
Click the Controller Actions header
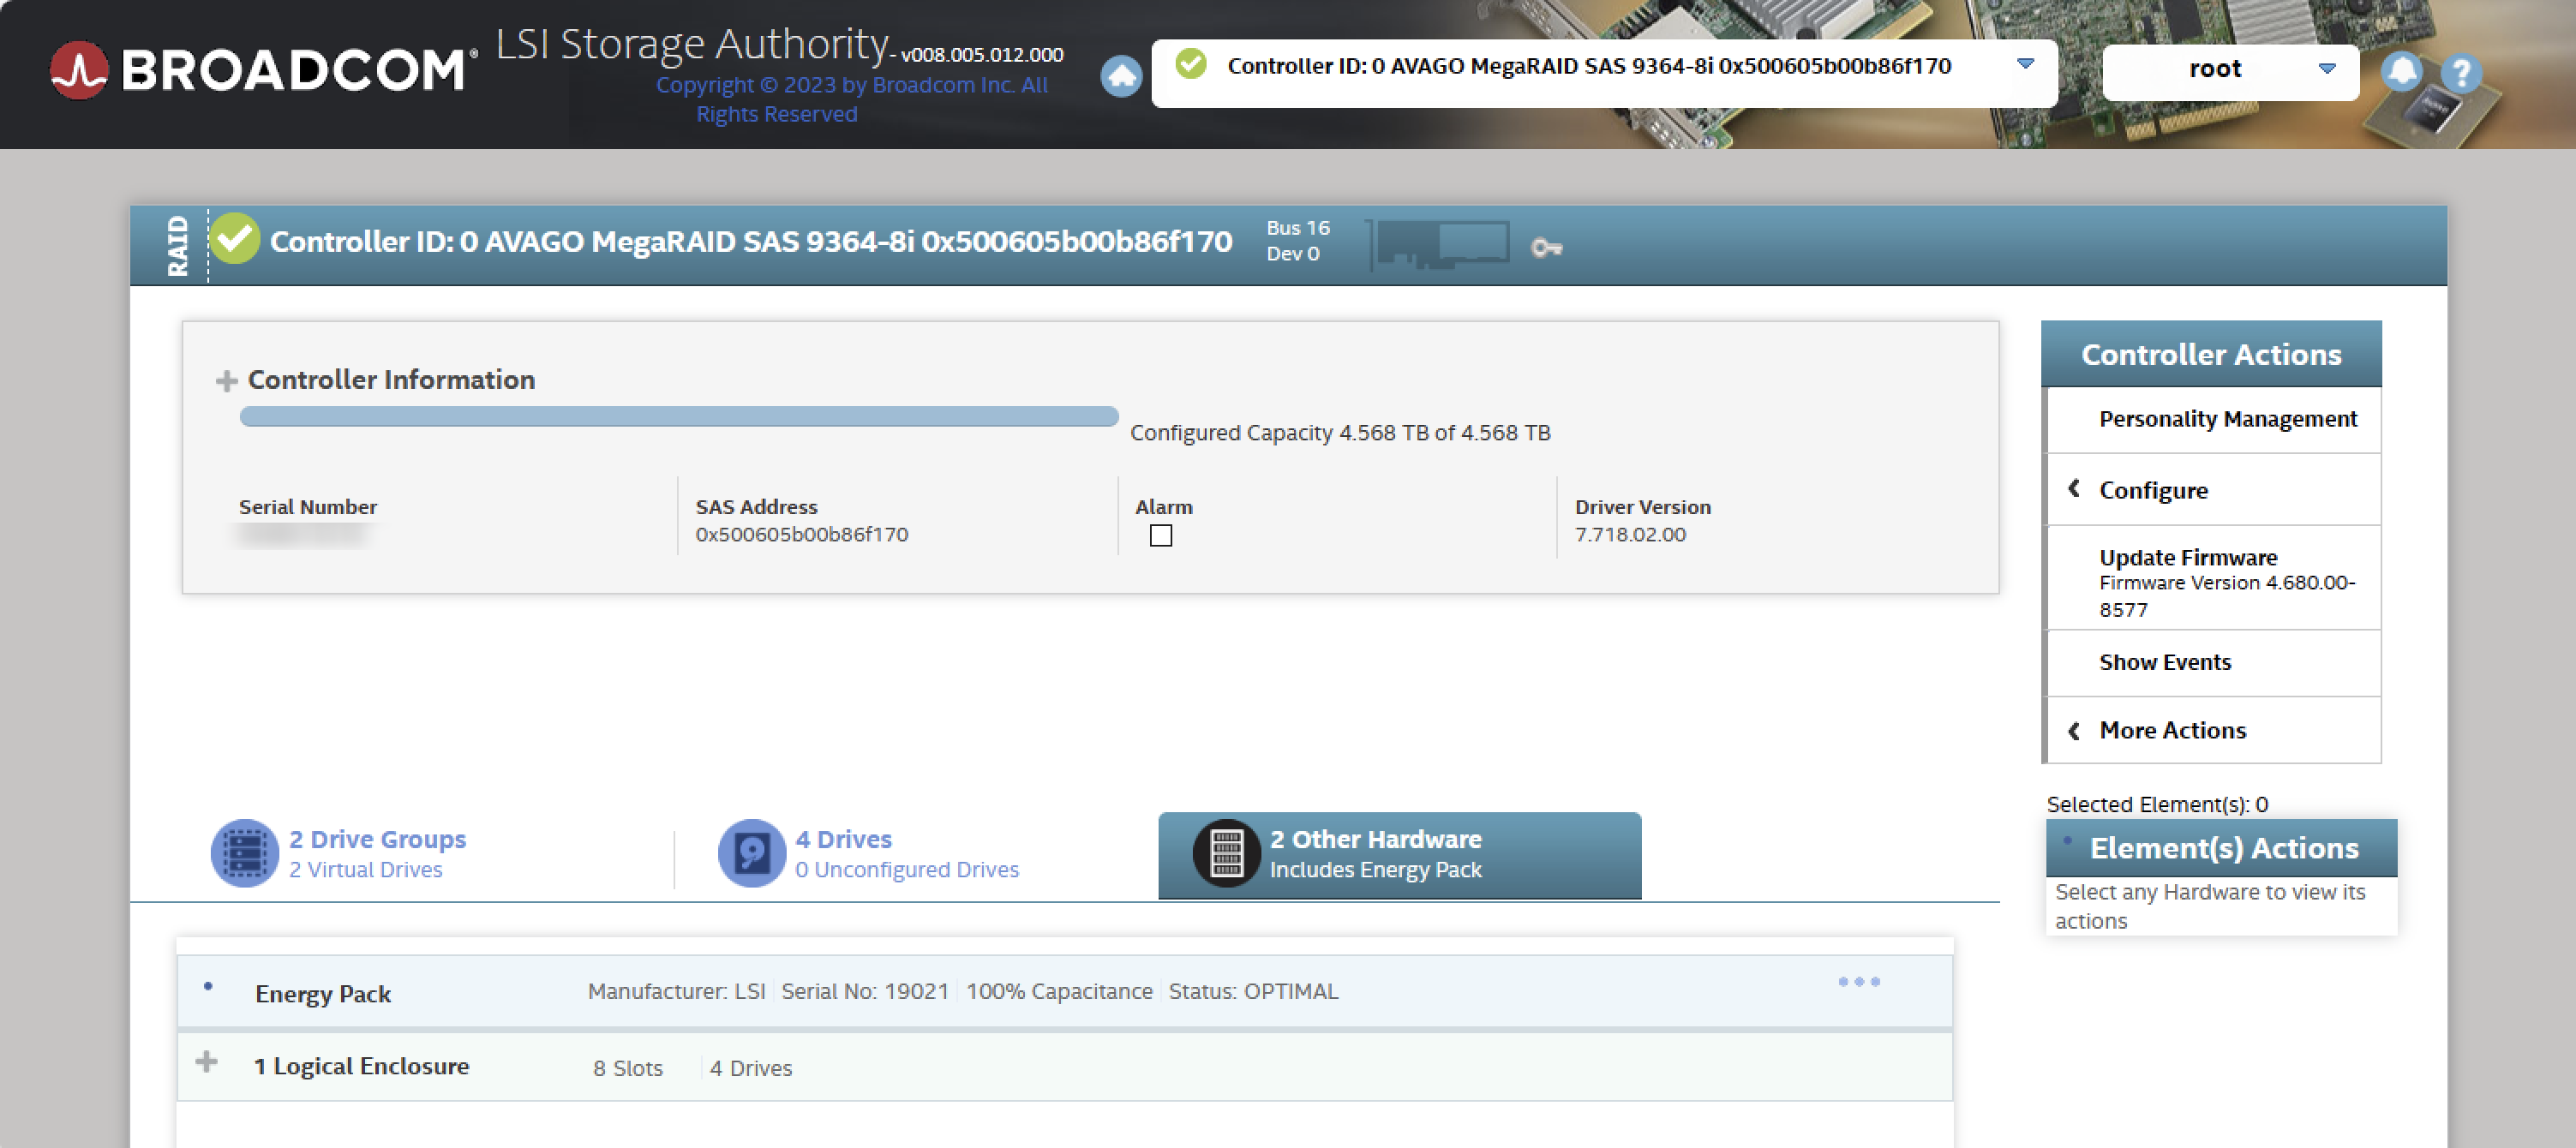2210,354
